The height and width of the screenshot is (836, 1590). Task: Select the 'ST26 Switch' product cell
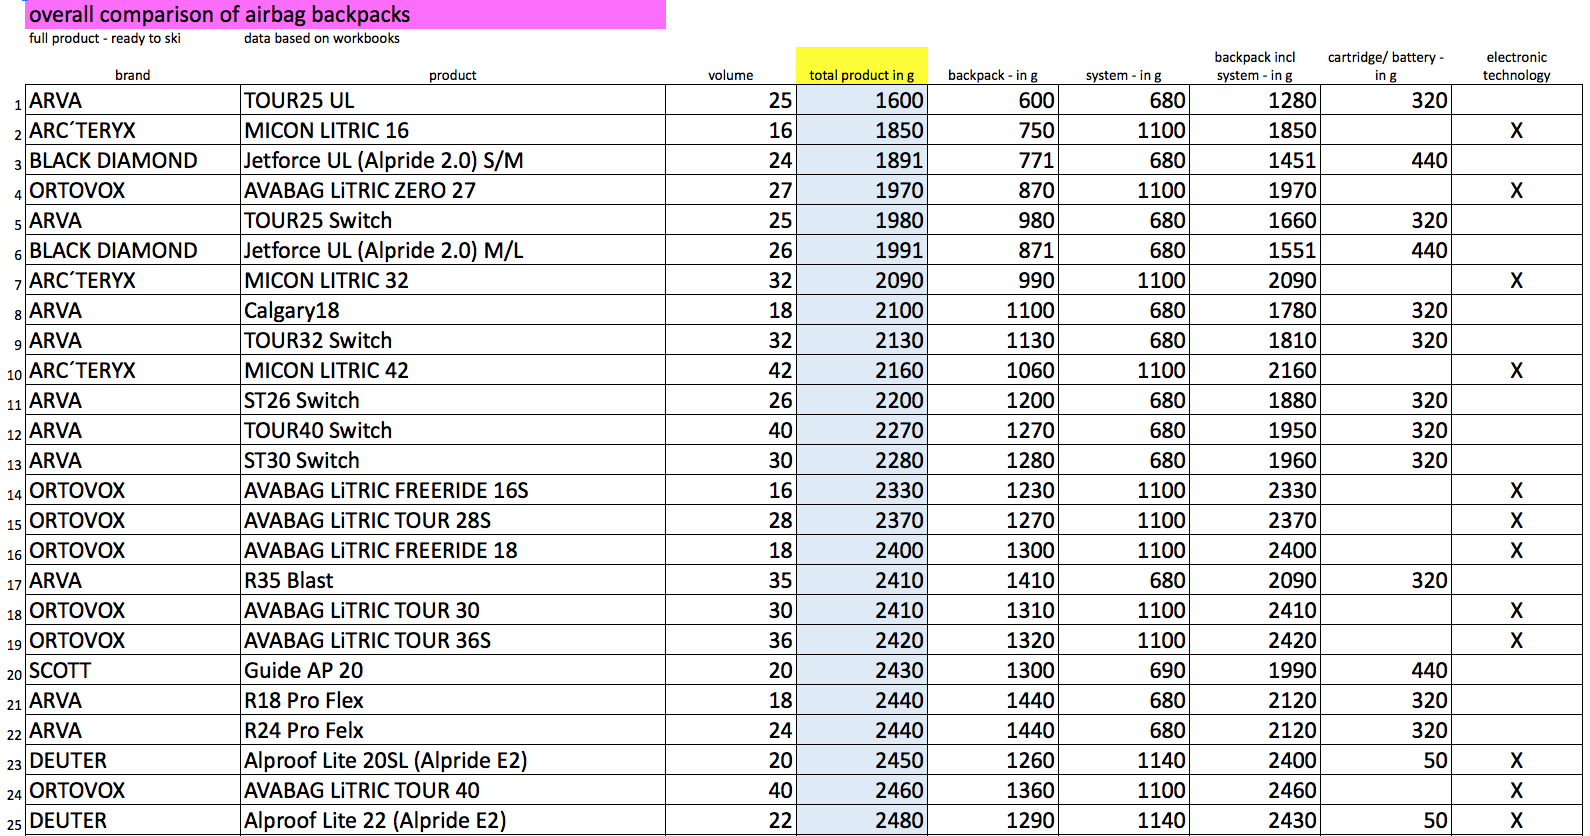coord(453,400)
